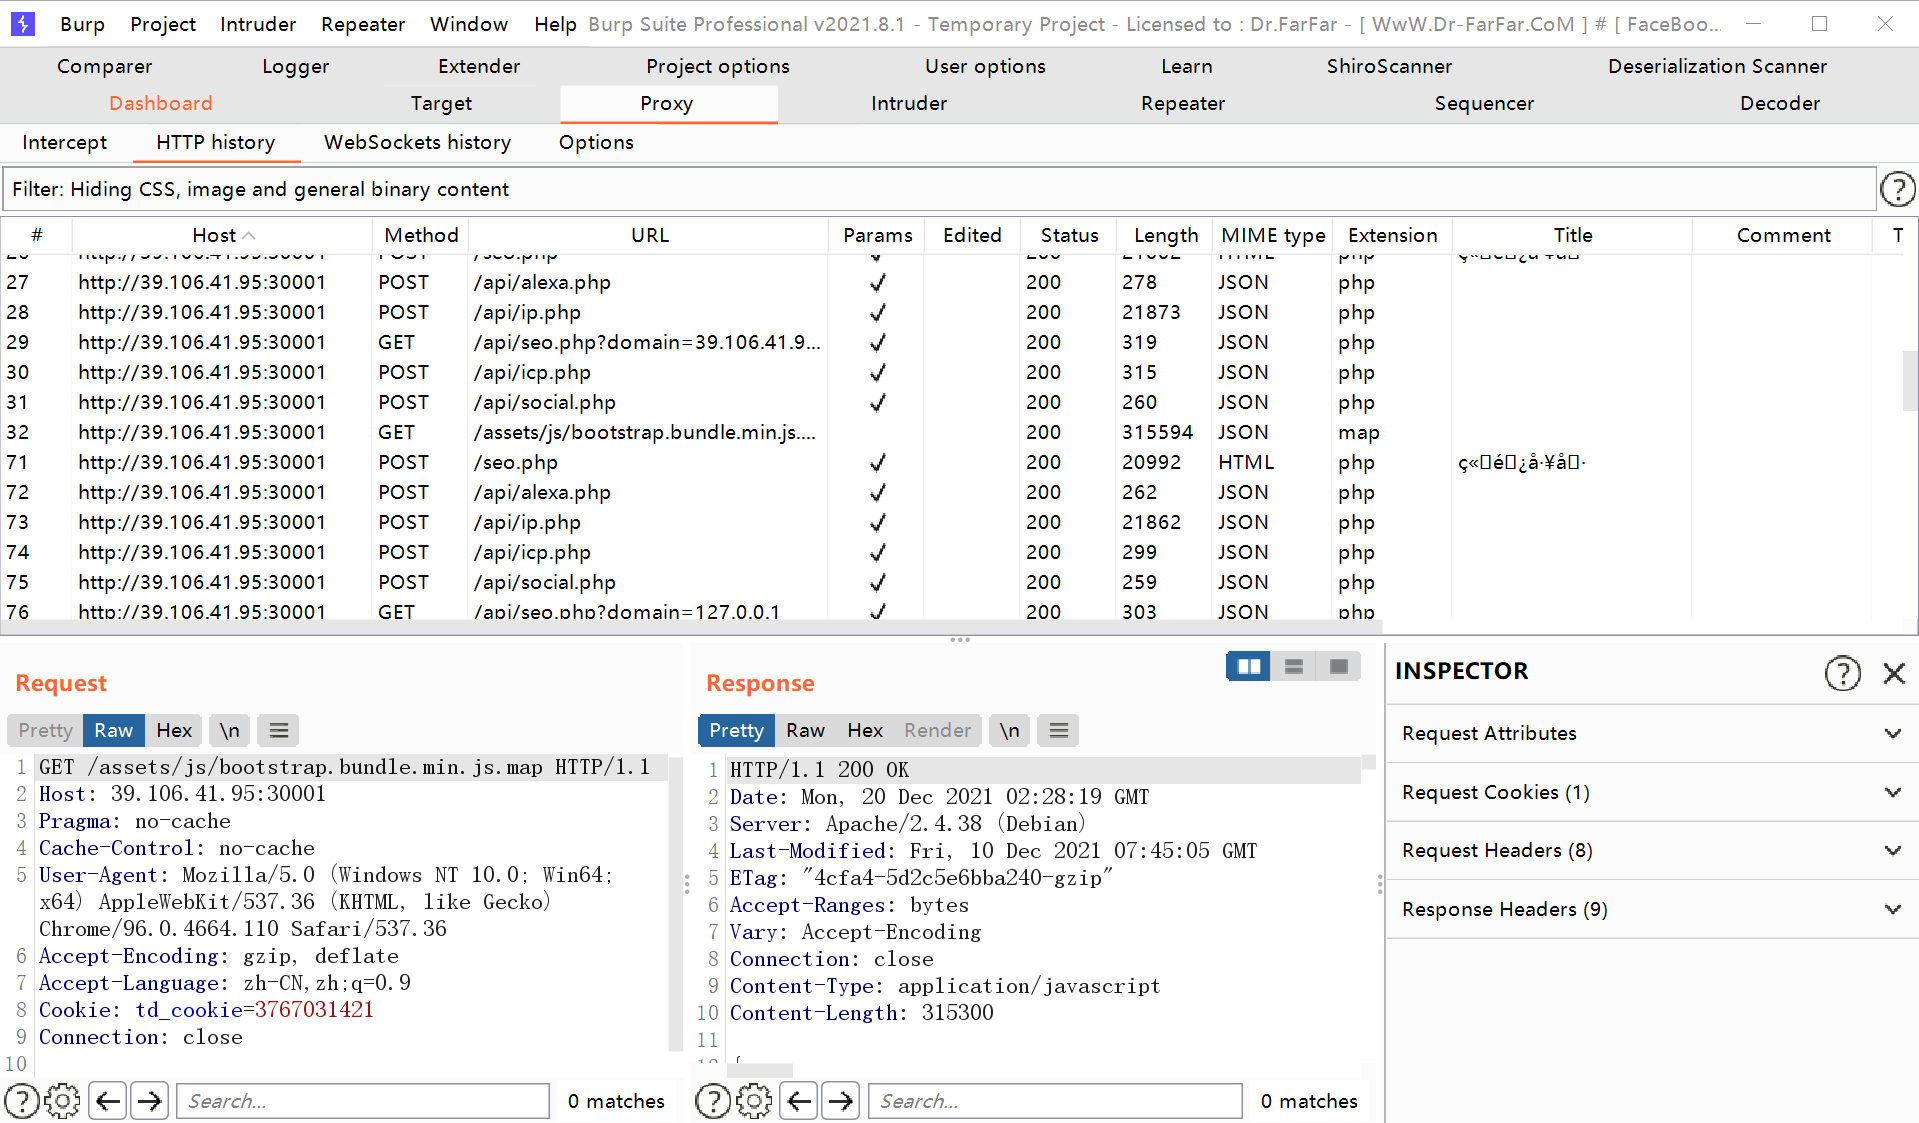The width and height of the screenshot is (1919, 1123).
Task: Open Request pane search settings gear
Action: pos(62,1101)
